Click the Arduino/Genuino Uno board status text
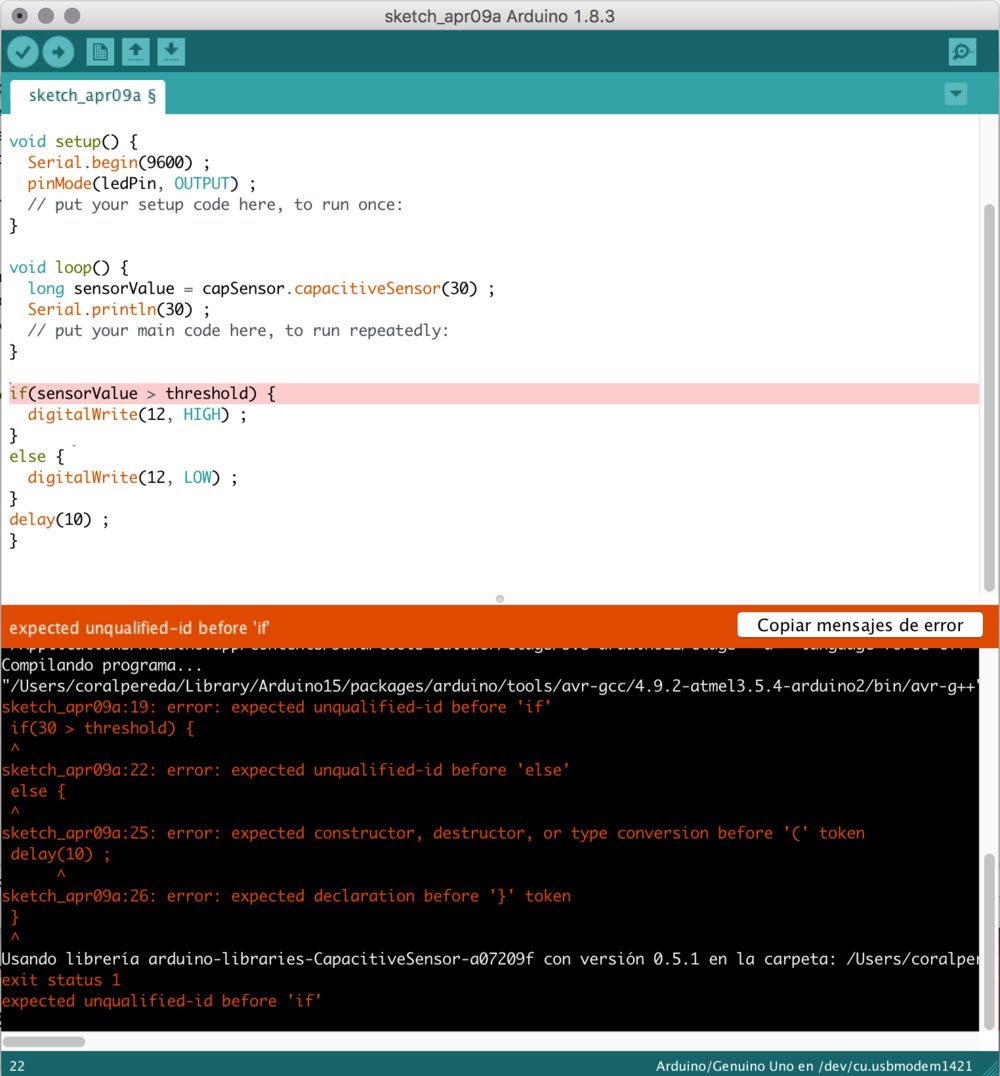Screen dimensions: 1000x1076 coord(813,1066)
